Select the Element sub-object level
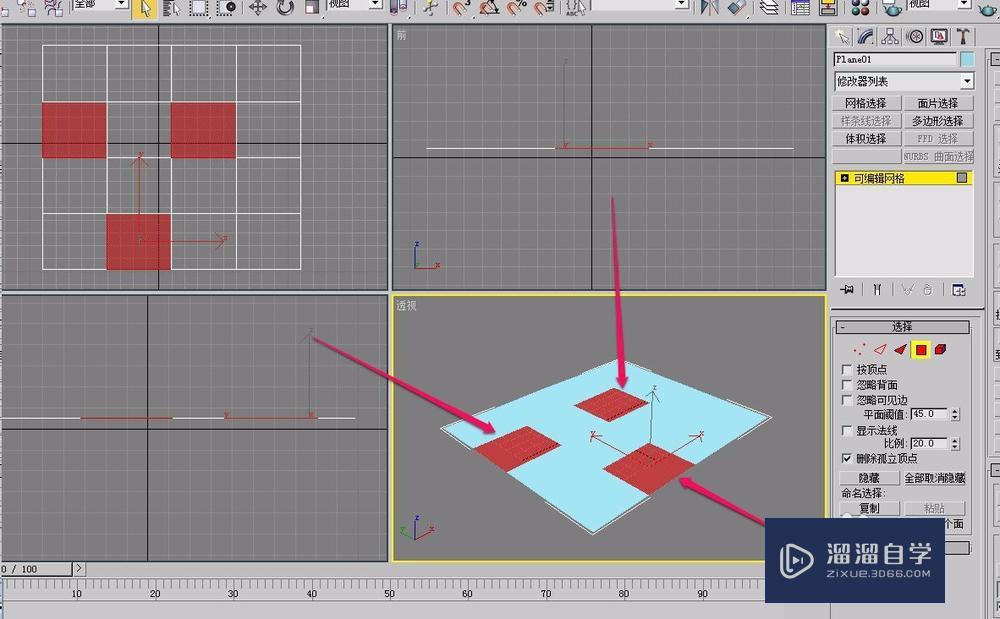Viewport: 1000px width, 619px height. click(940, 349)
